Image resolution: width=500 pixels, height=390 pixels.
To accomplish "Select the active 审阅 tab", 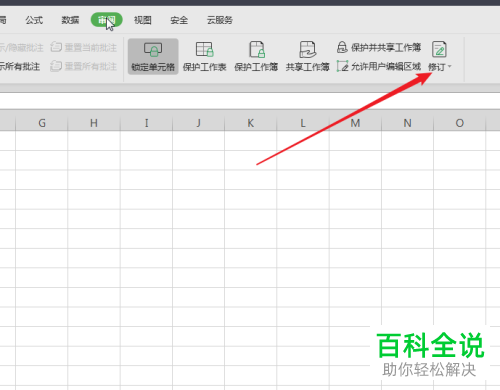I will pyautogui.click(x=106, y=20).
